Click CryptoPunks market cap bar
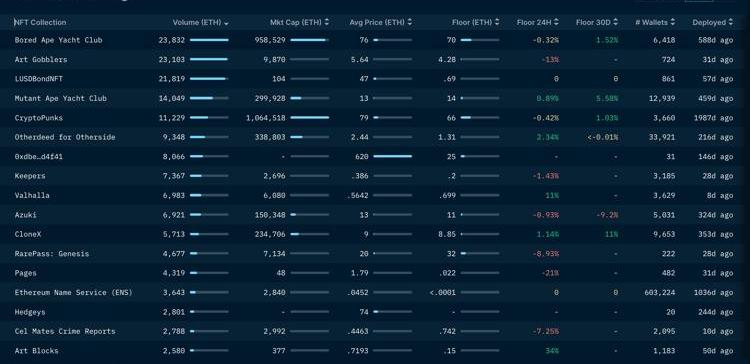Image resolution: width=750 pixels, height=364 pixels. [x=309, y=118]
